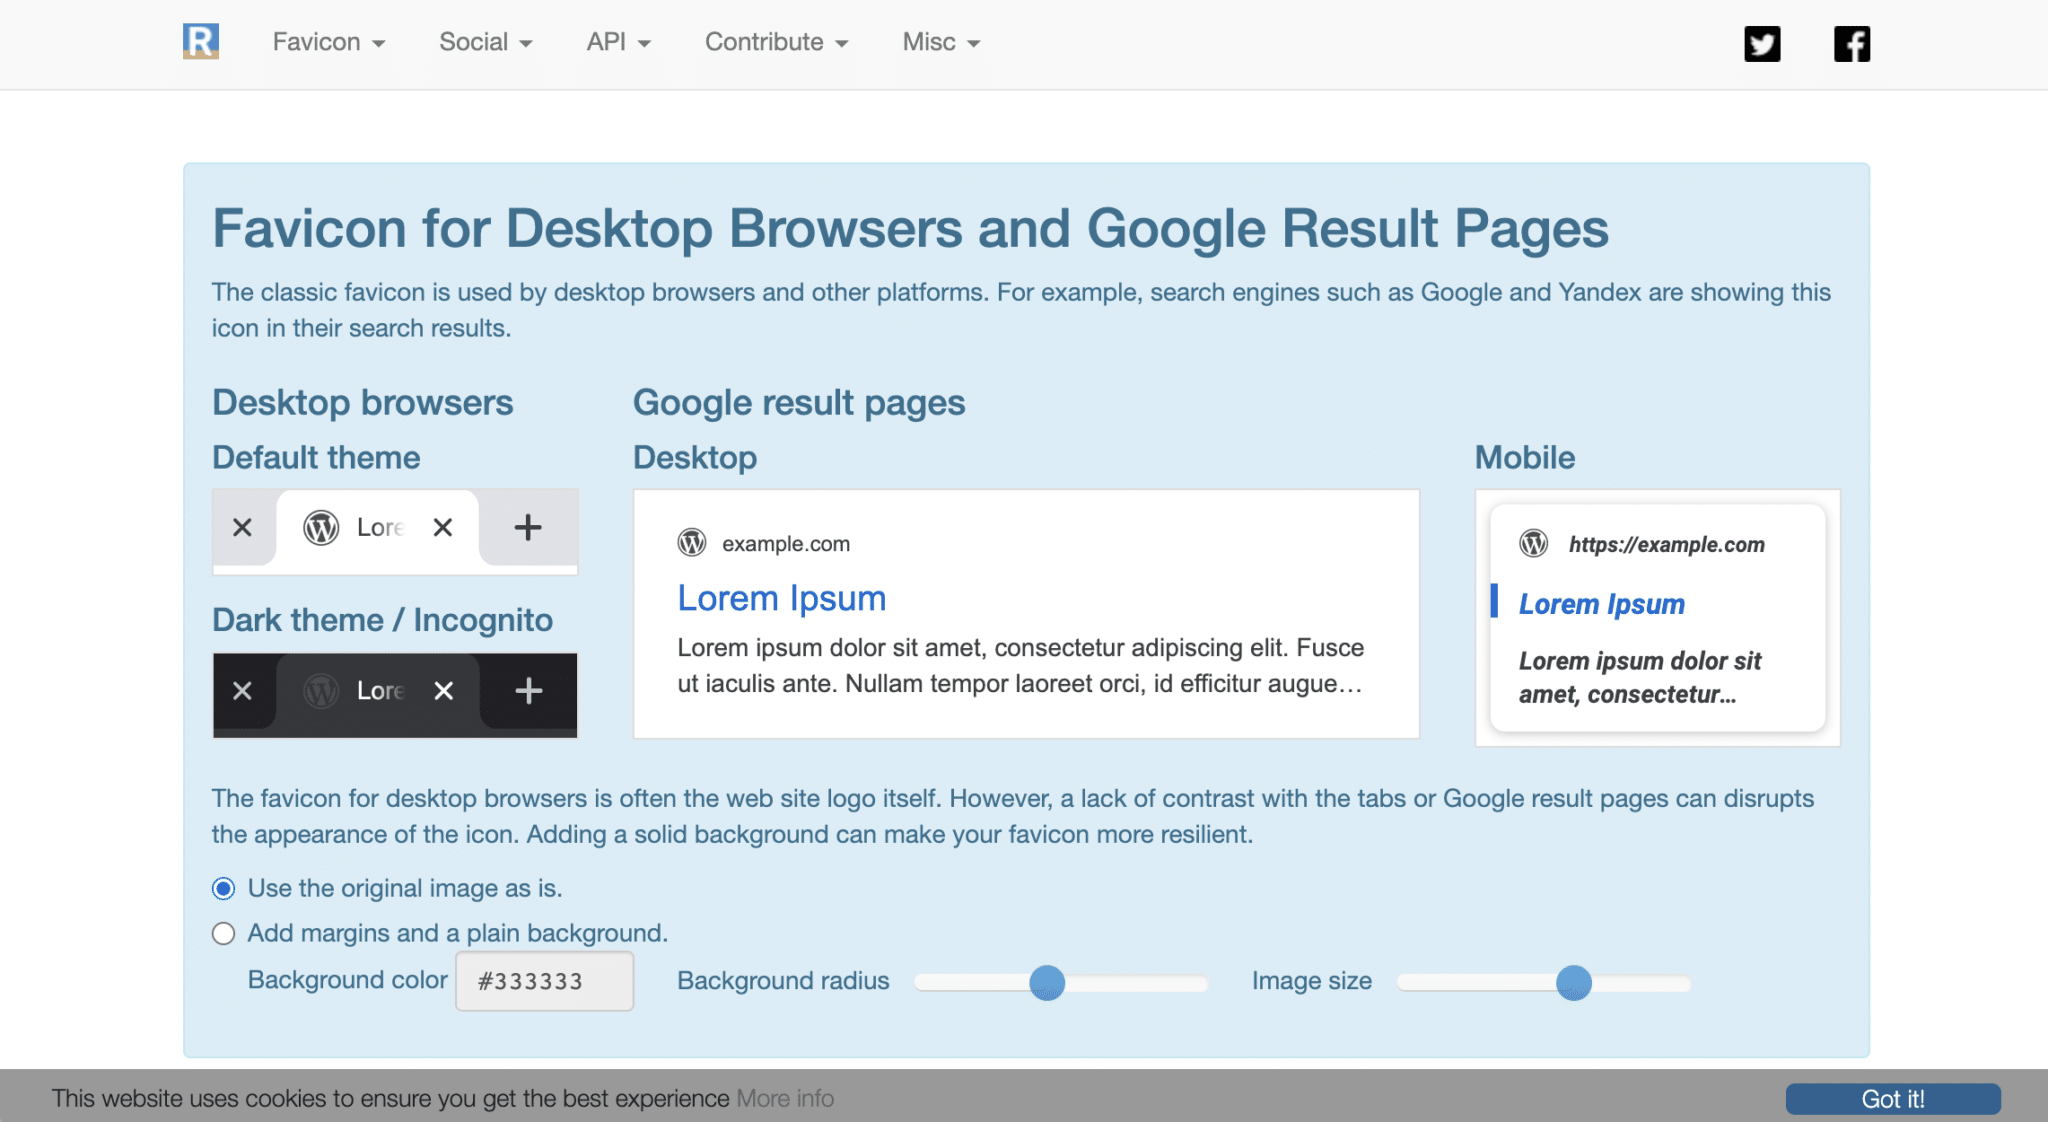Click the new tab plus icon in default theme preview
This screenshot has height=1122, width=2048.
[x=527, y=527]
